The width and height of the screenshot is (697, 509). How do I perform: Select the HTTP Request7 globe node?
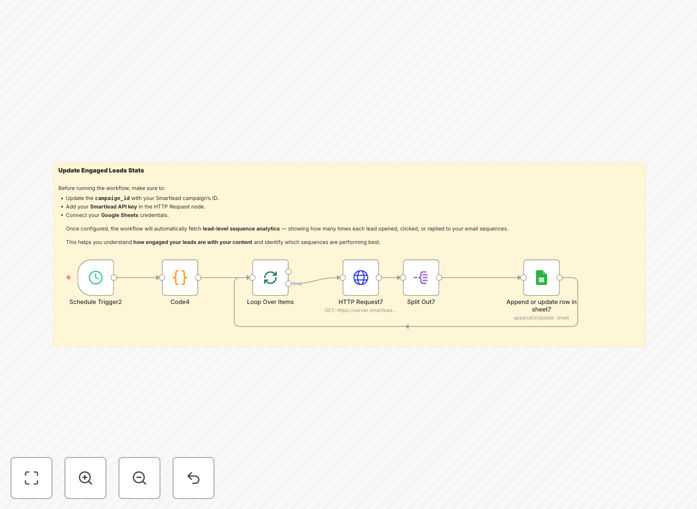click(x=361, y=277)
